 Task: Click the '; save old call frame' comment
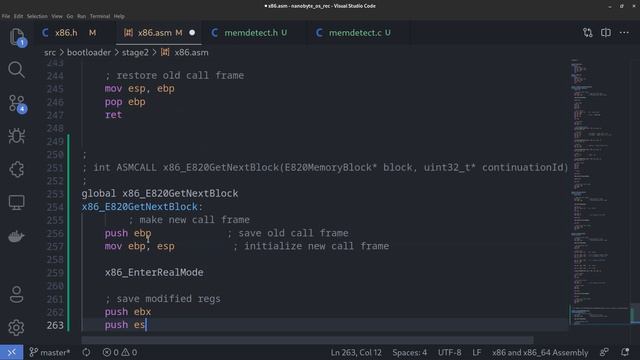click(x=288, y=233)
